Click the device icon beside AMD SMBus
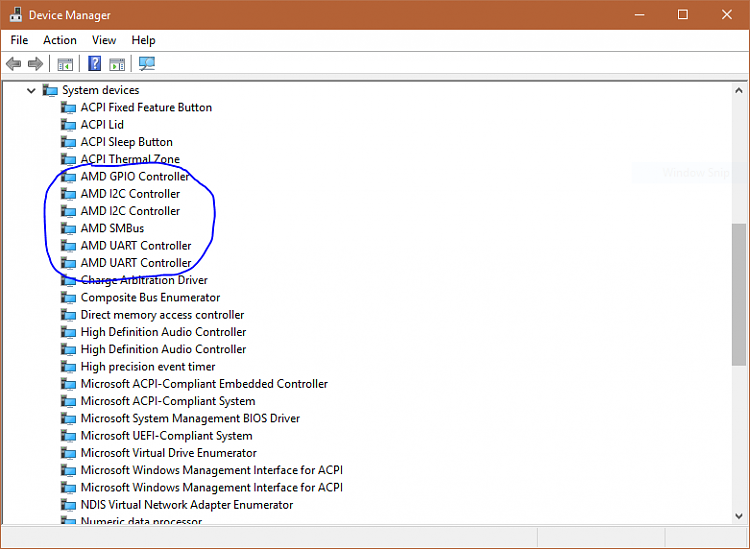 68,228
